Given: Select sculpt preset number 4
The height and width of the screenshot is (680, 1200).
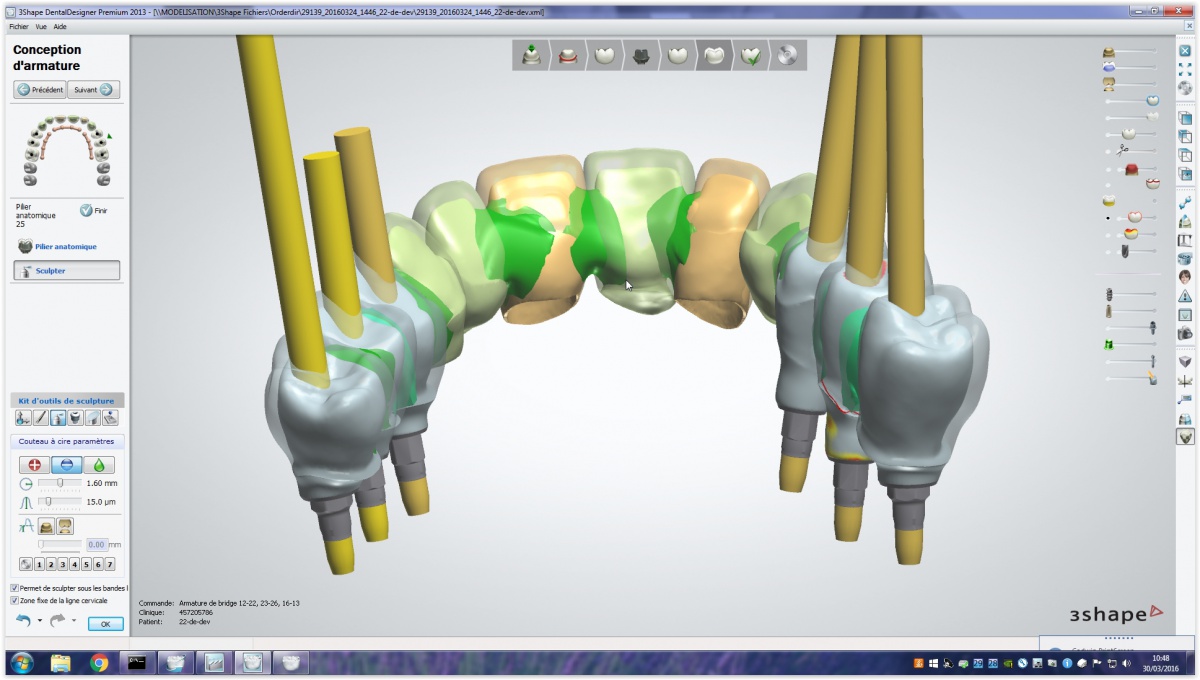Looking at the screenshot, I should coord(73,565).
